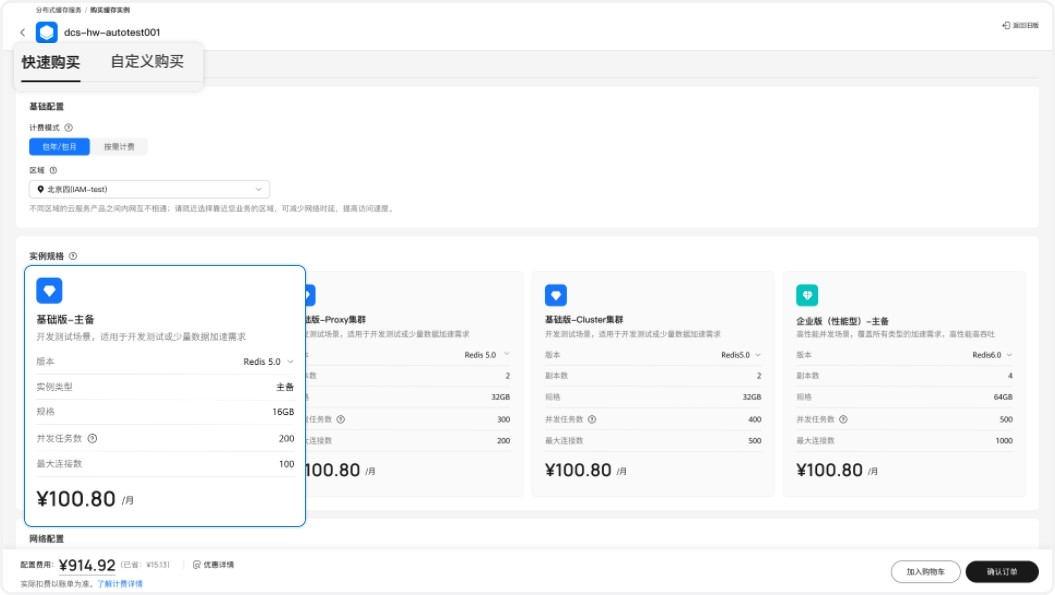Click the back arrow beside dcs-hw-autotest001
The image size is (1055, 595).
point(23,33)
